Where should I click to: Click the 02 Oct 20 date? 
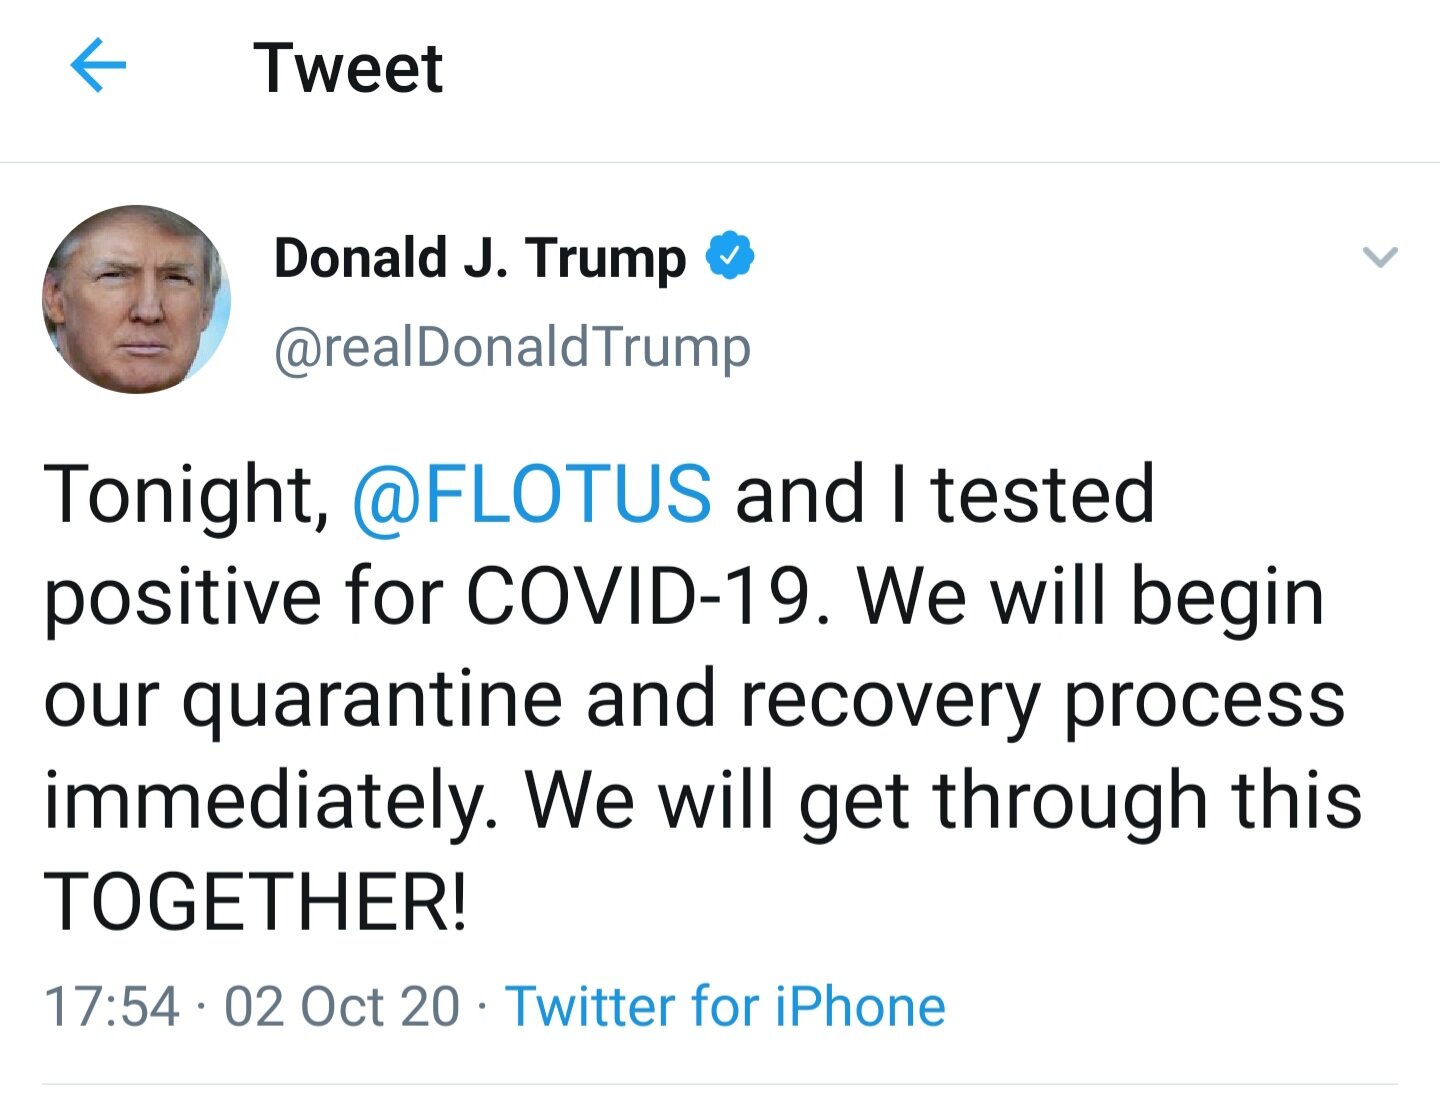tap(341, 1006)
